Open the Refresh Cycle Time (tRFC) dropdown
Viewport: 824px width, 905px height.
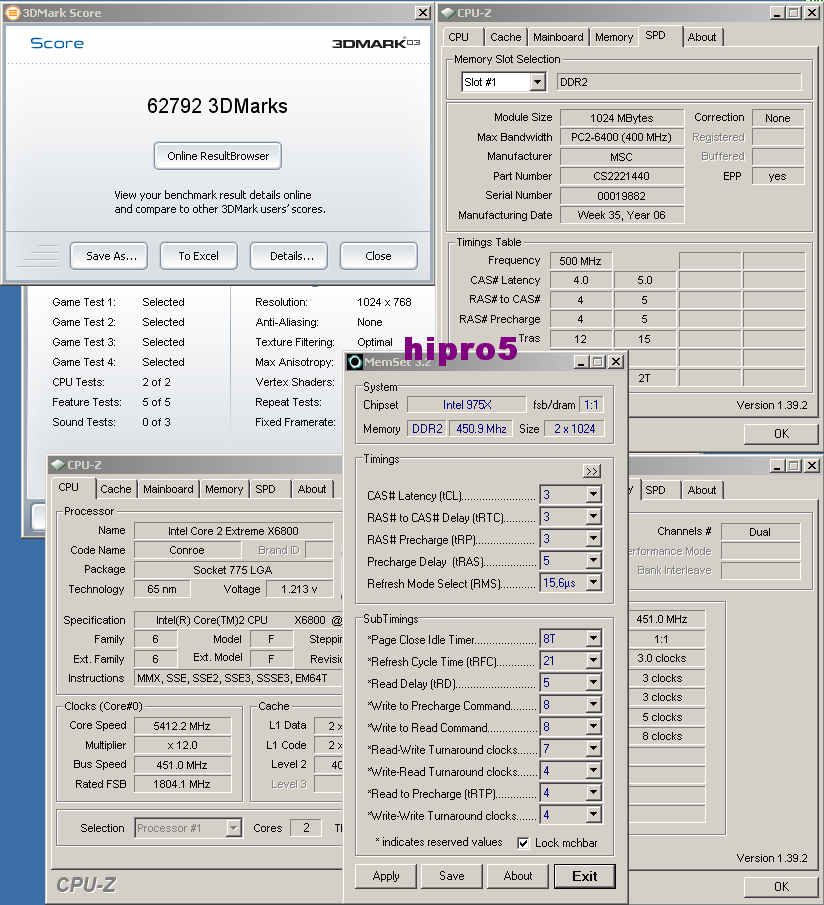(593, 660)
